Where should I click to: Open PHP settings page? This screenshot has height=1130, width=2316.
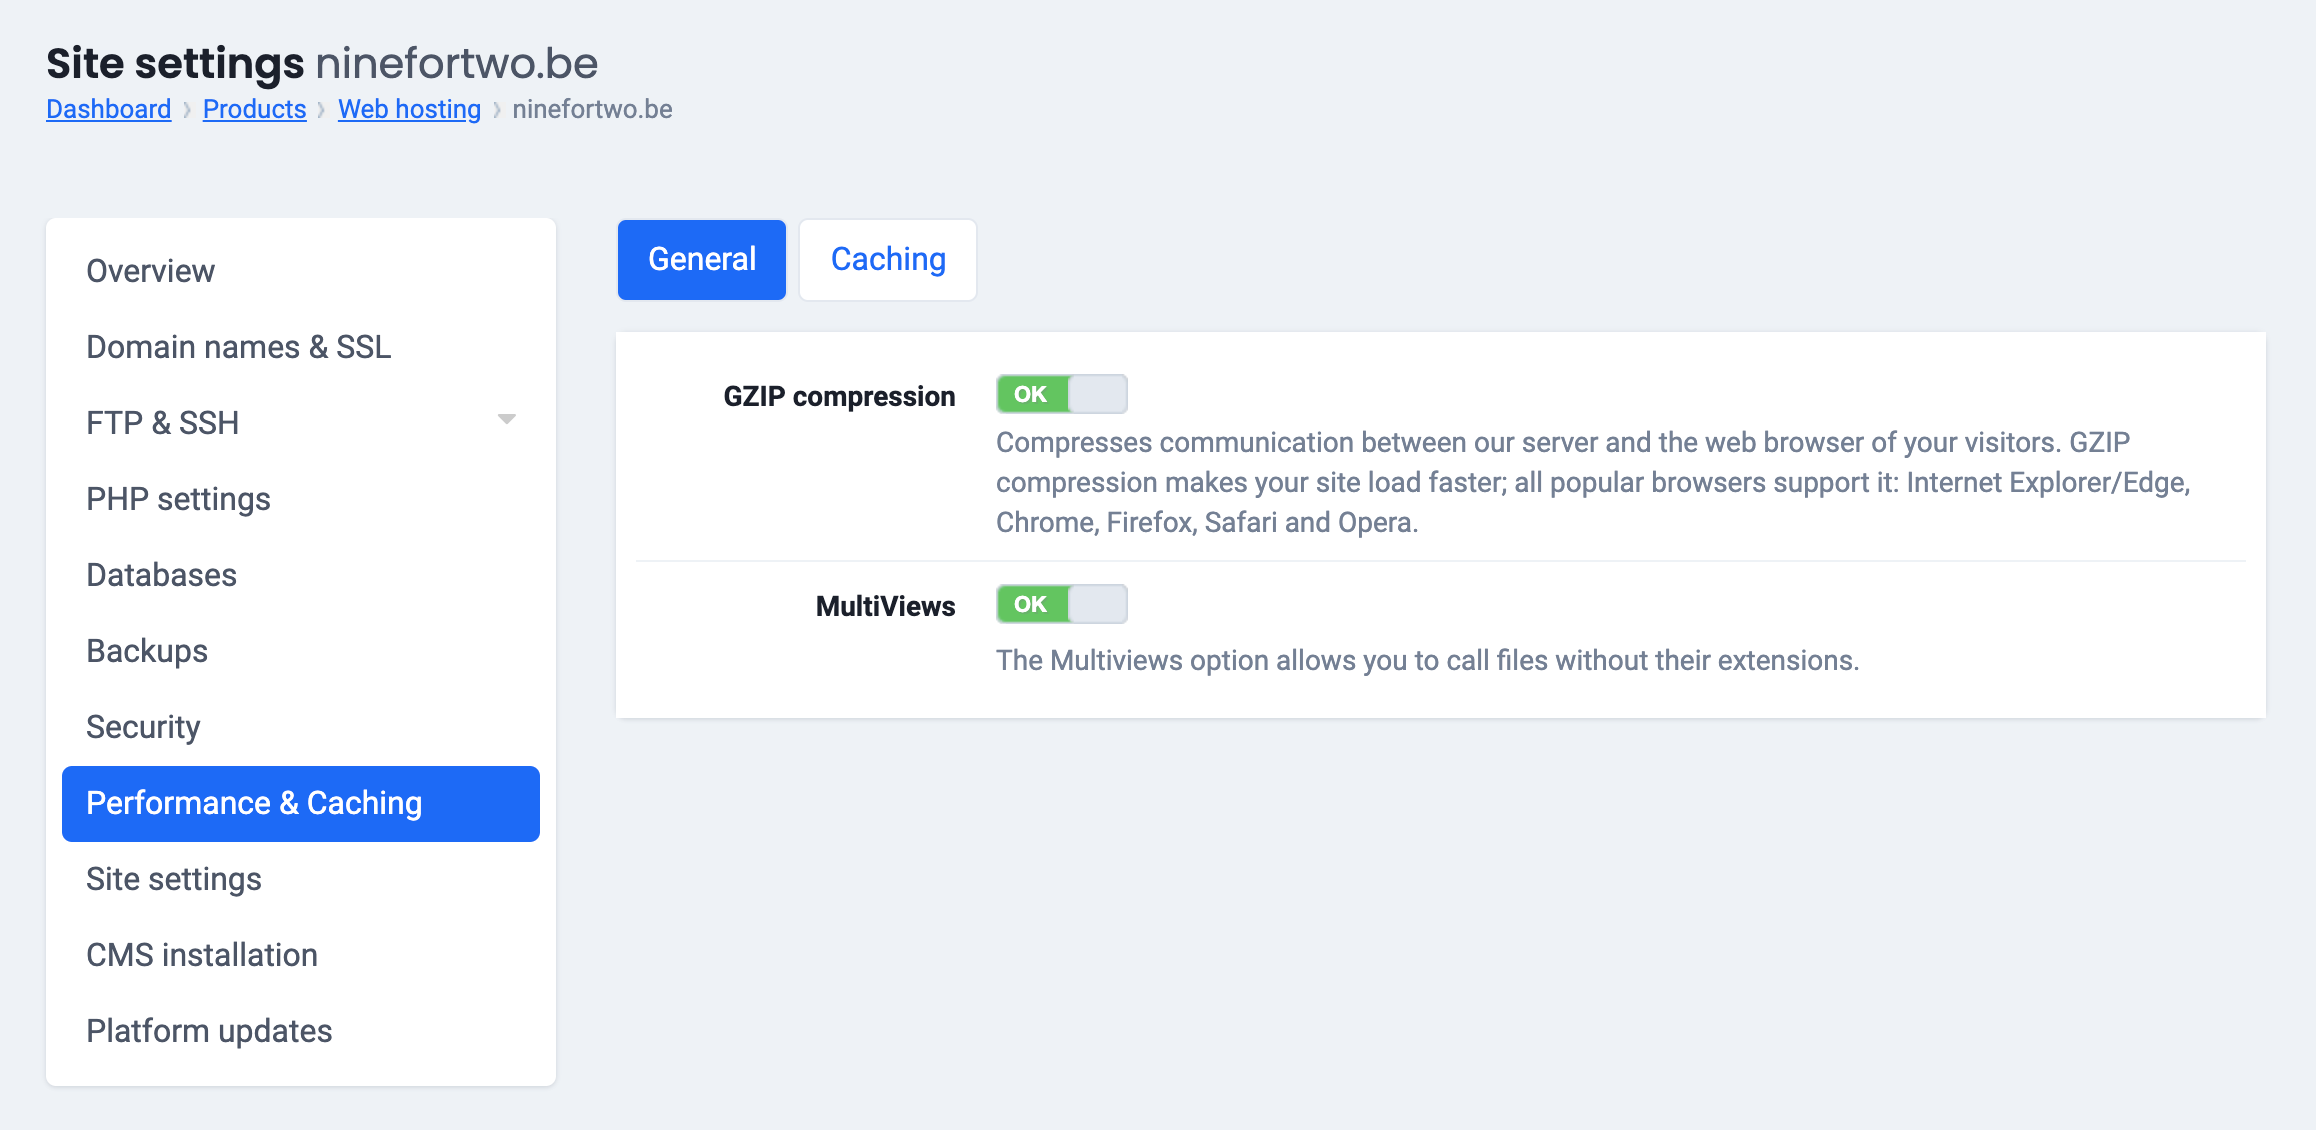(178, 499)
